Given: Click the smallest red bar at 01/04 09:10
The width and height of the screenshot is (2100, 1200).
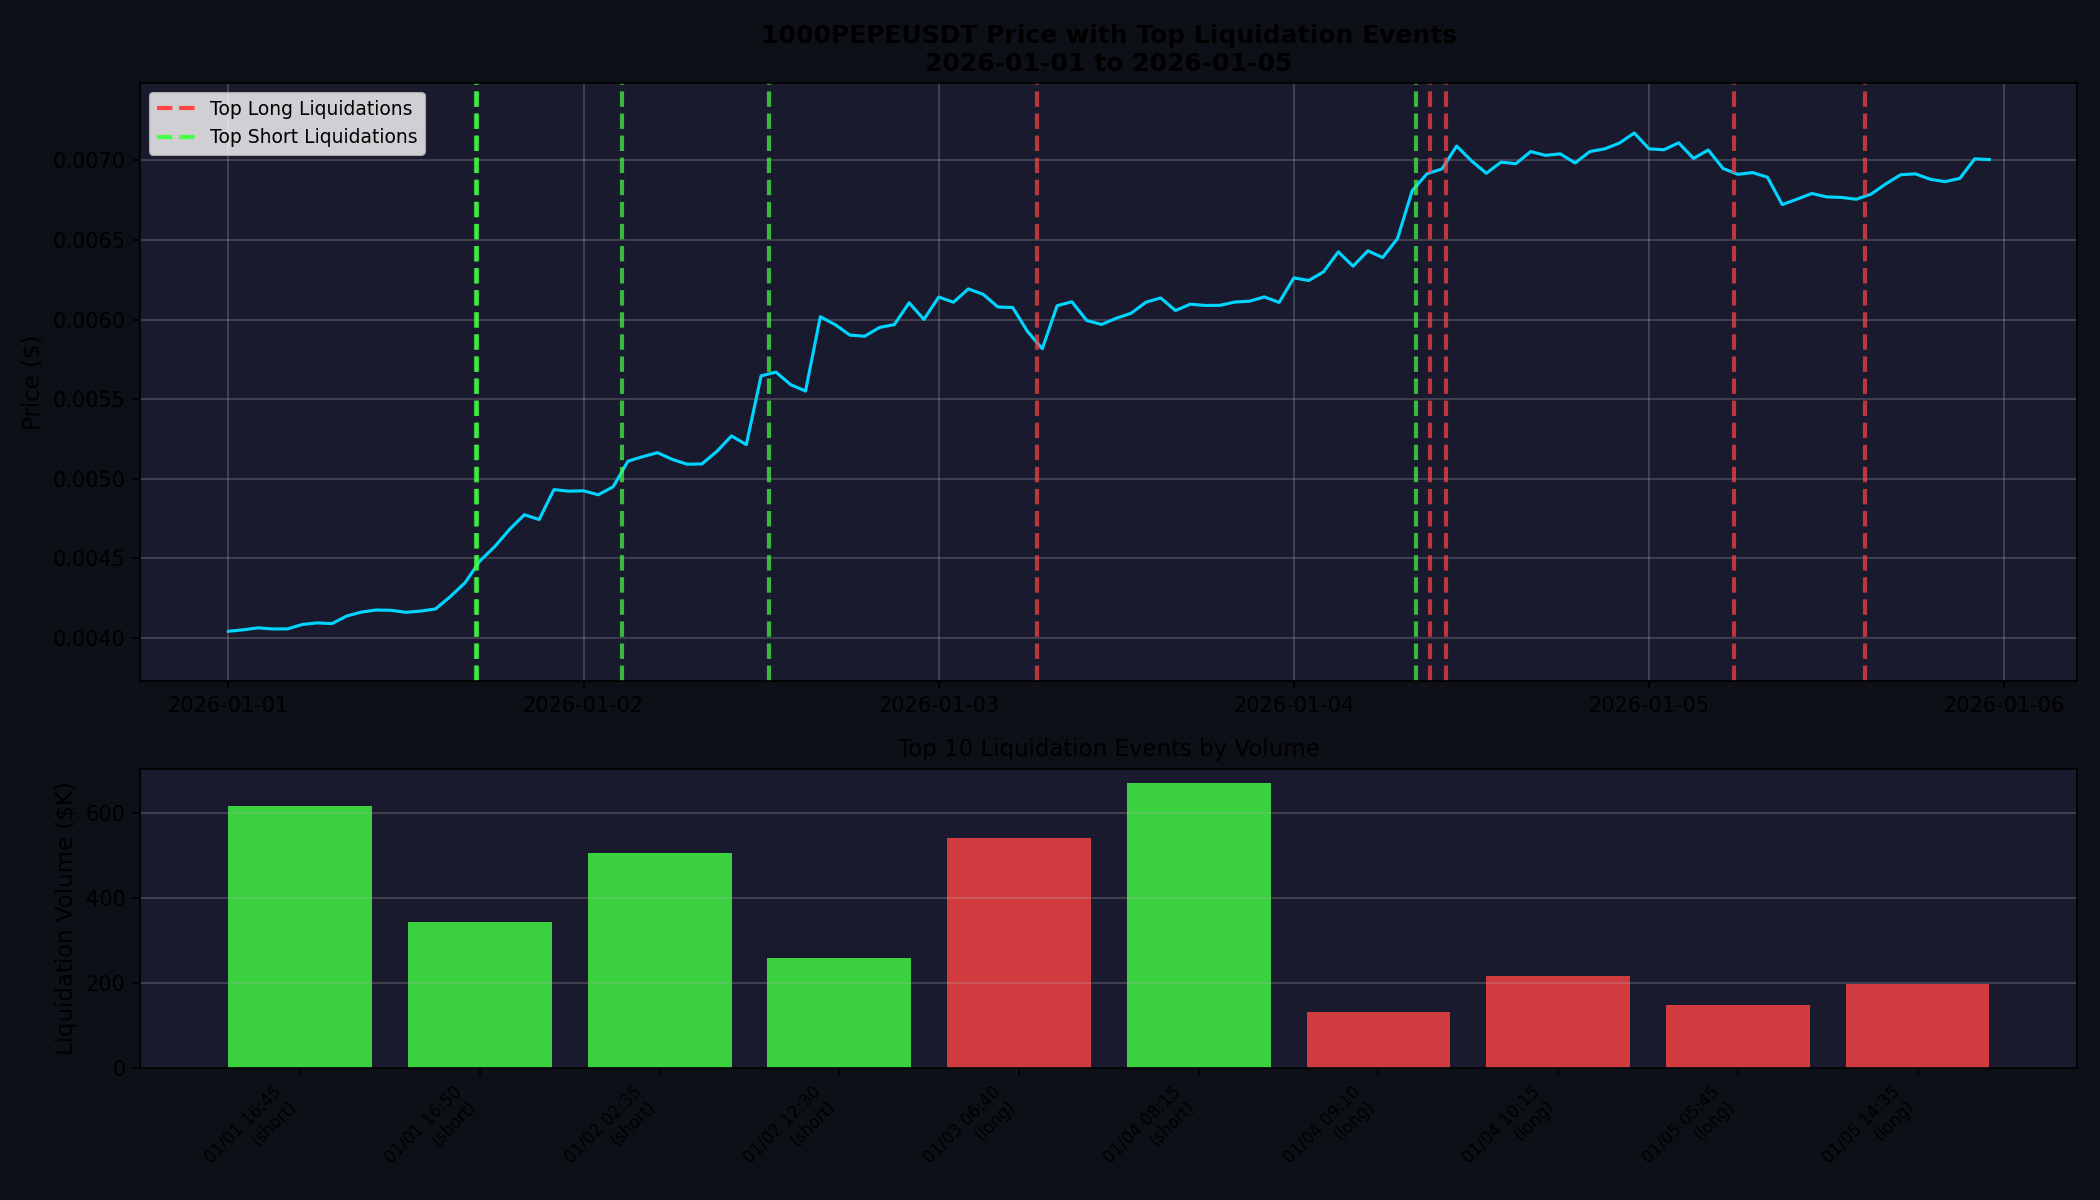Looking at the screenshot, I should click(x=1377, y=1040).
